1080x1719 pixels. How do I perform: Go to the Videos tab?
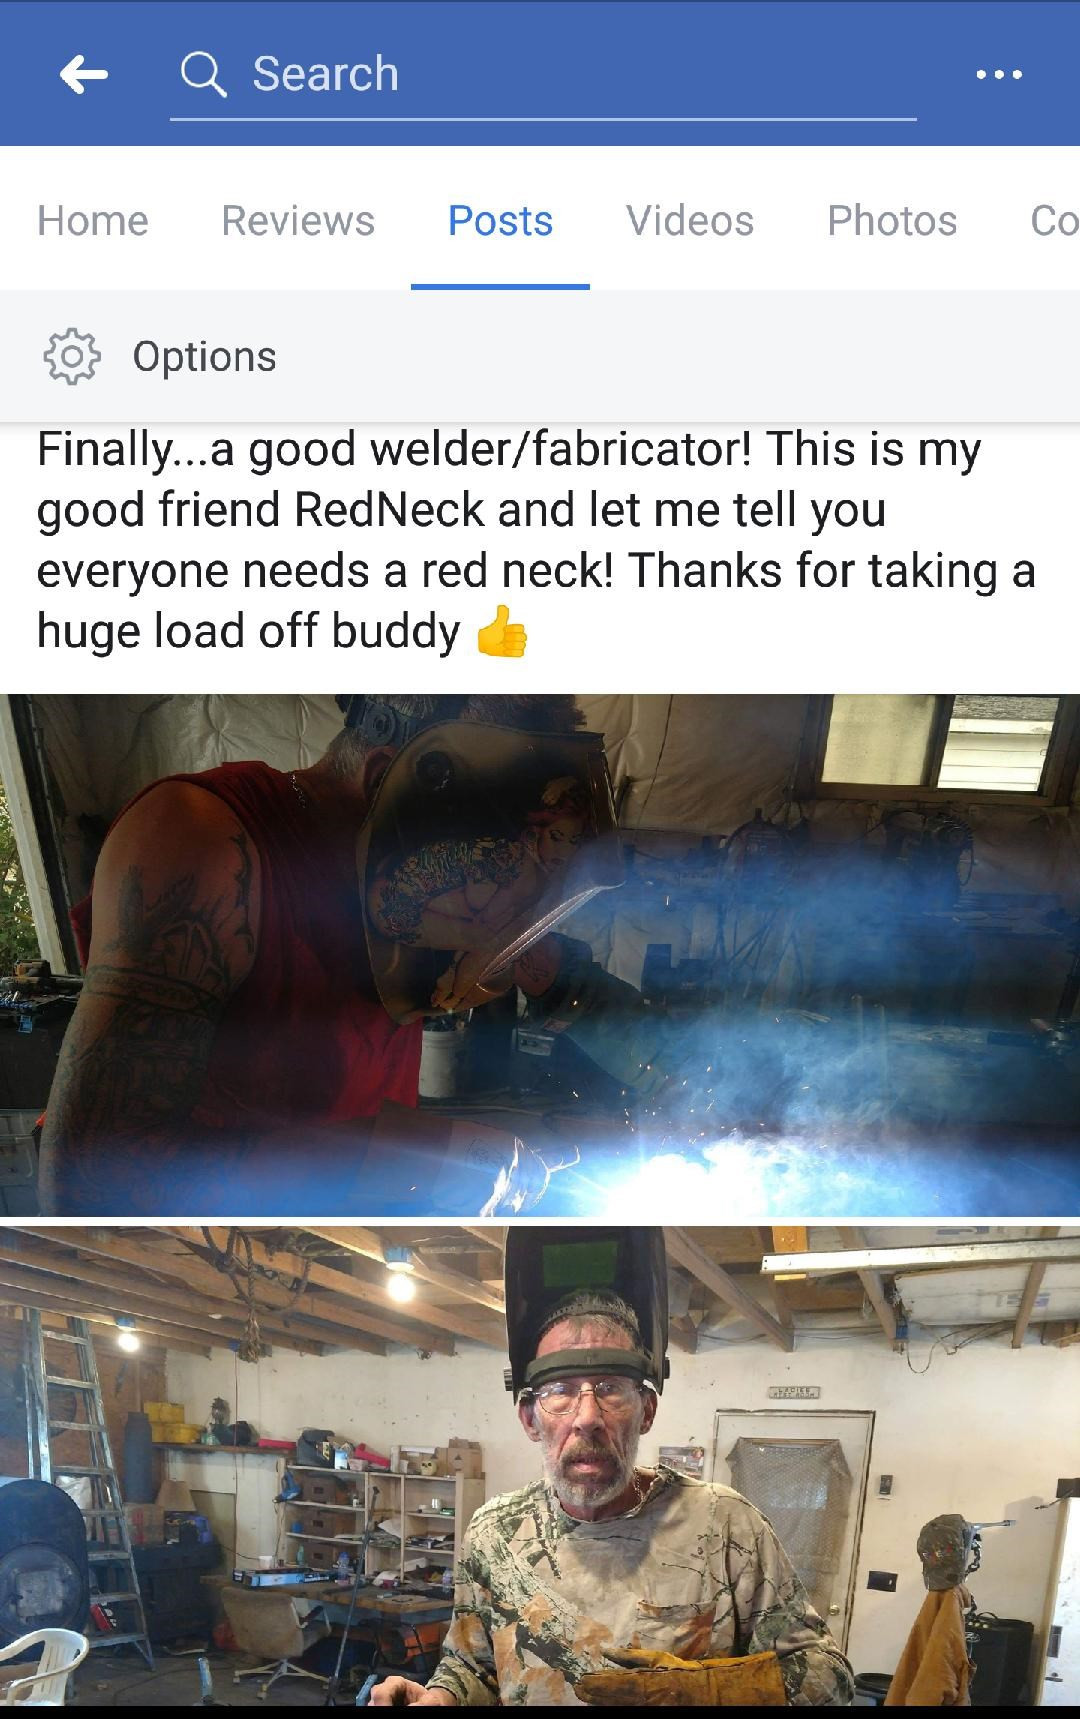(690, 220)
